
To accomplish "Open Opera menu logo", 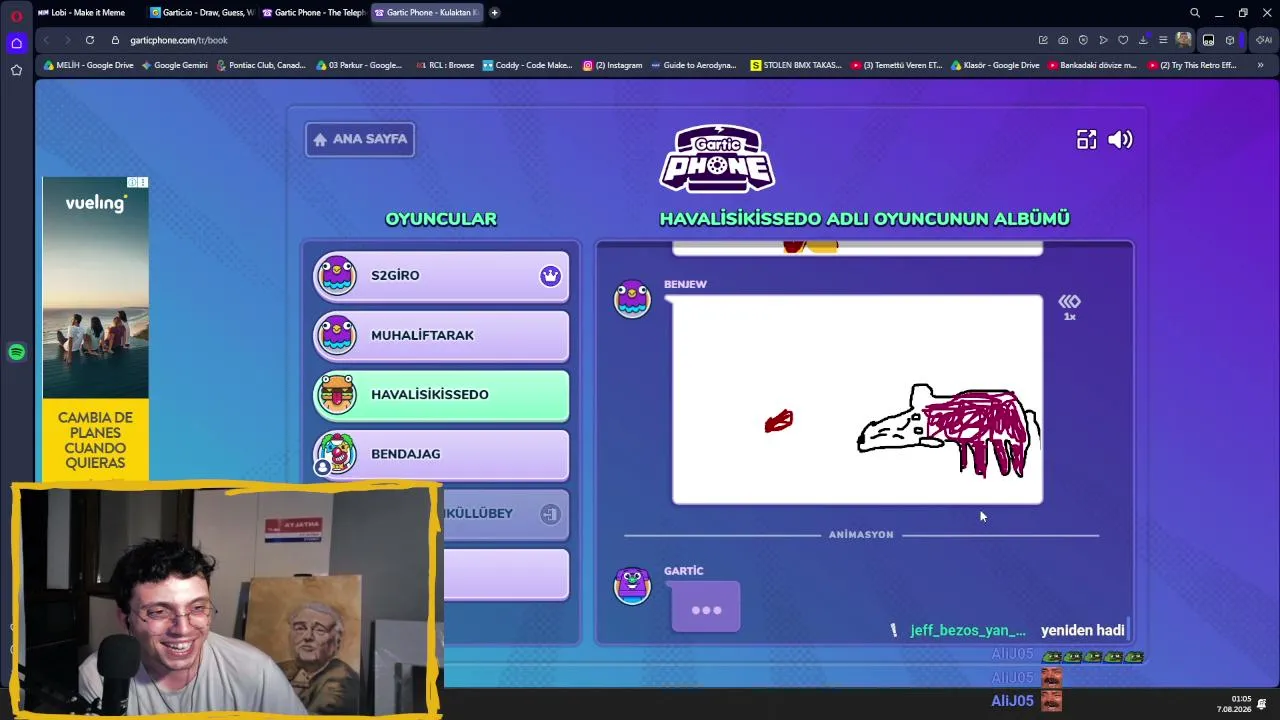I will pyautogui.click(x=16, y=16).
